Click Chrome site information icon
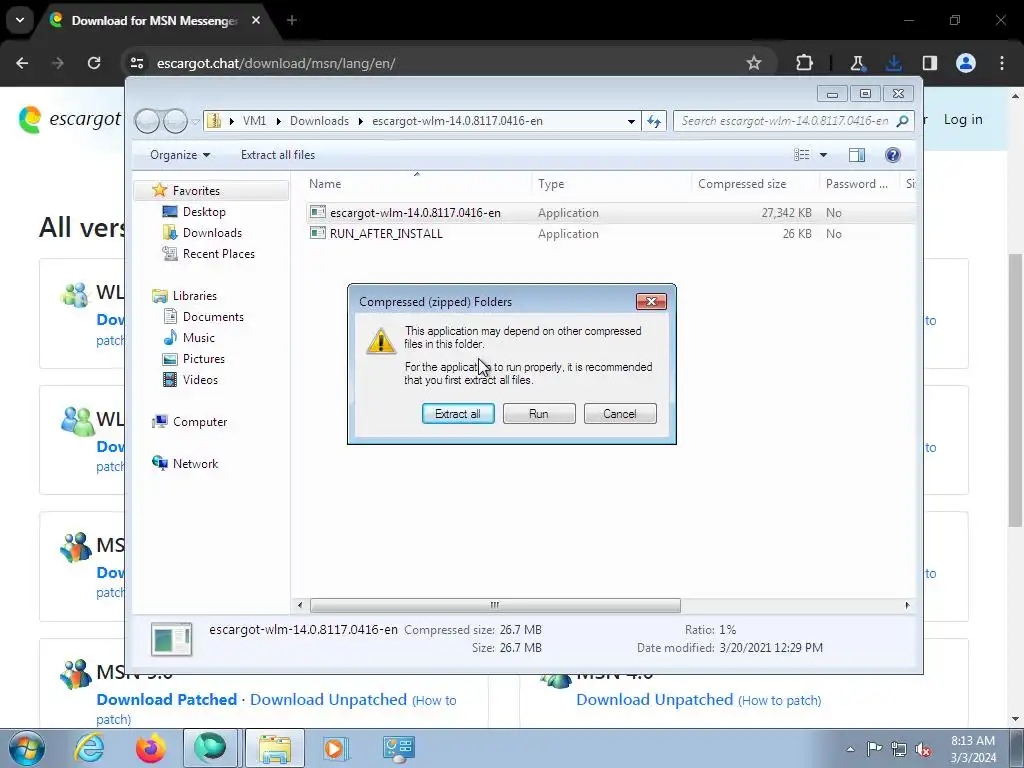This screenshot has height=768, width=1024. point(136,63)
